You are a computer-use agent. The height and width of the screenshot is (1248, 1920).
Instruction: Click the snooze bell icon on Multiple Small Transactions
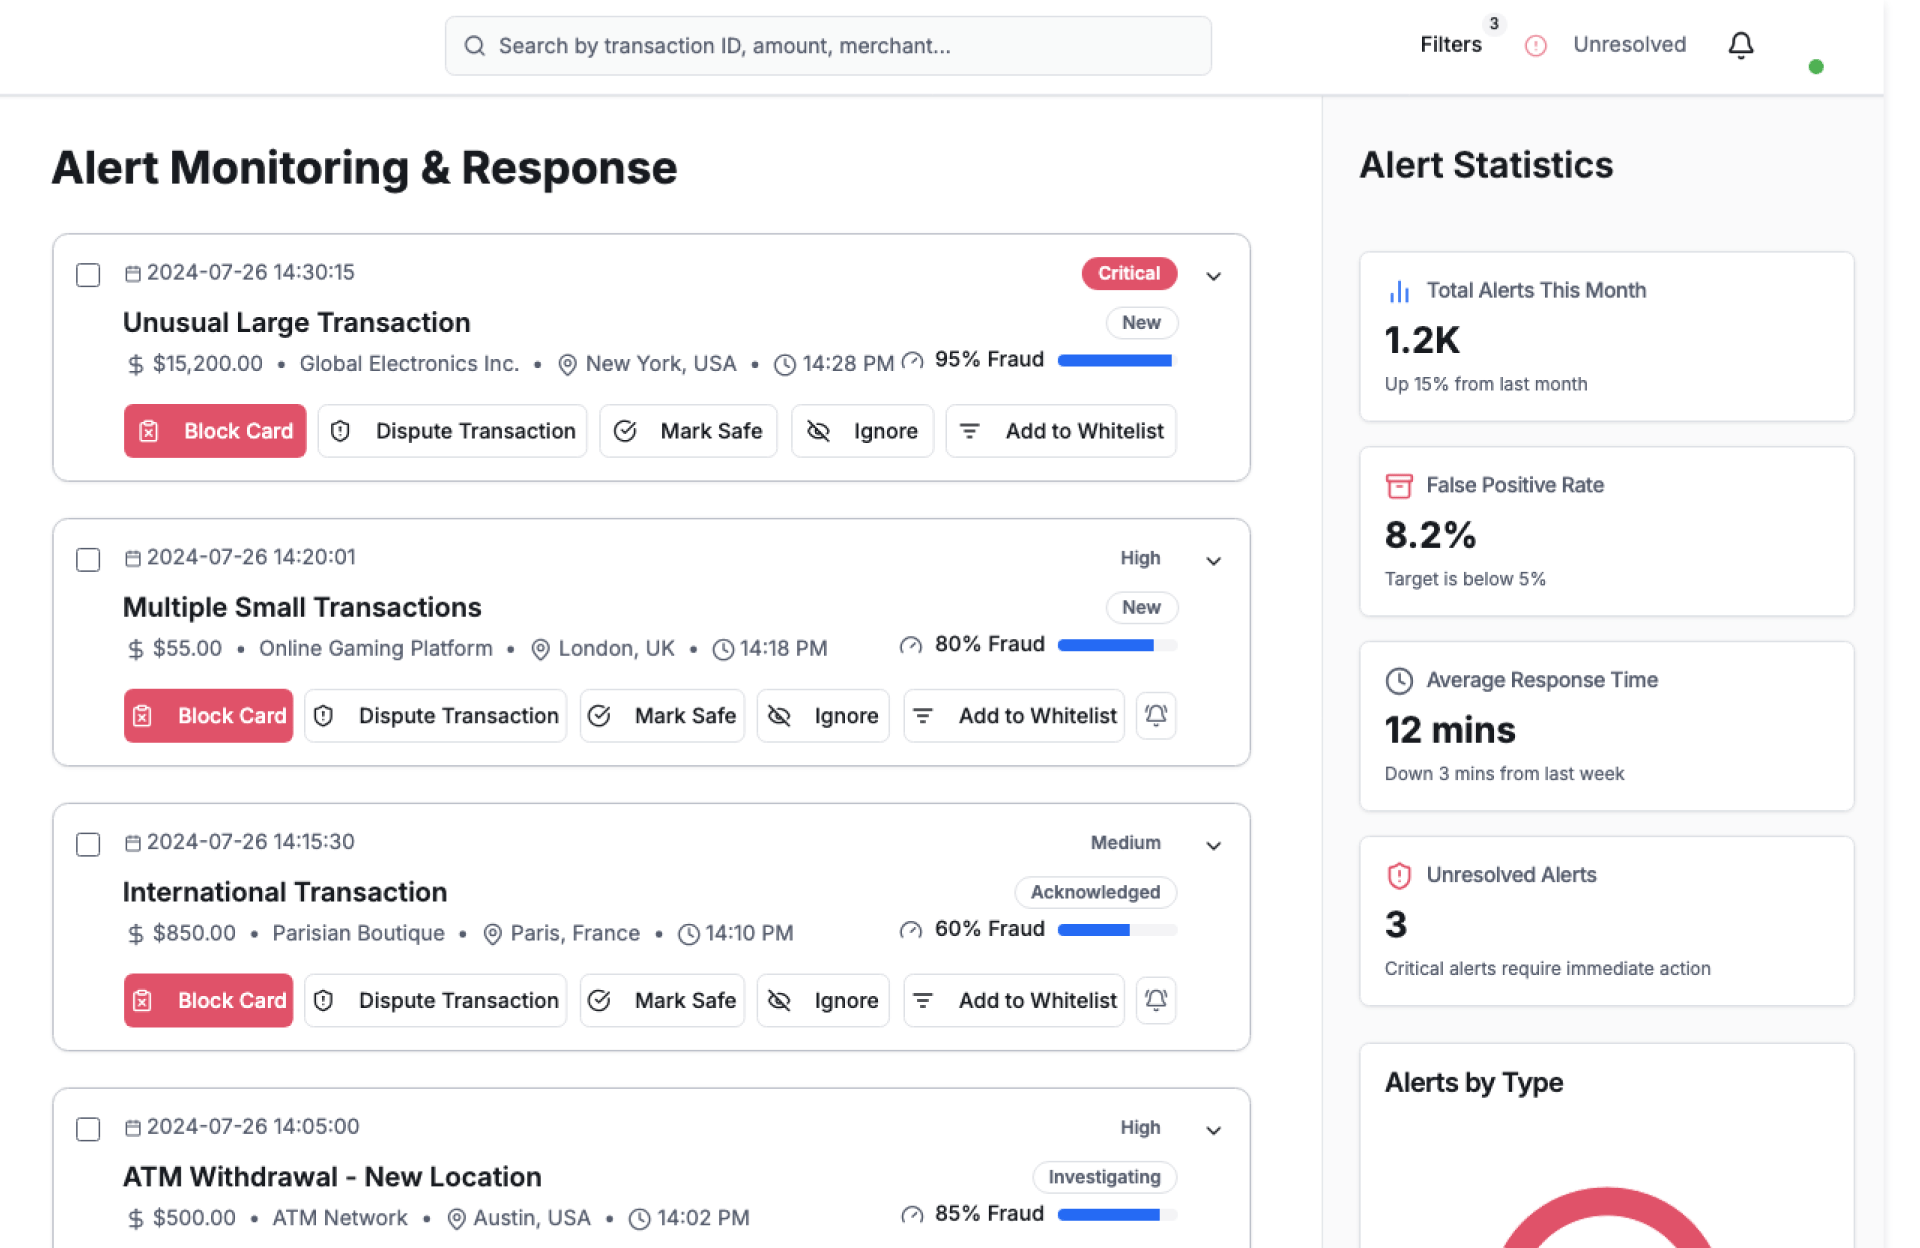1156,716
